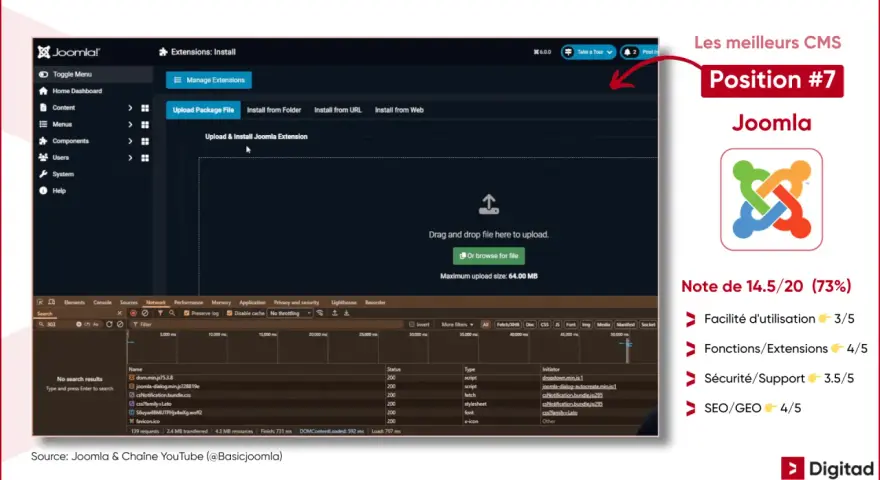Viewport: 880px width, 480px height.
Task: Switch to the Install from URL tab
Action: (338, 110)
